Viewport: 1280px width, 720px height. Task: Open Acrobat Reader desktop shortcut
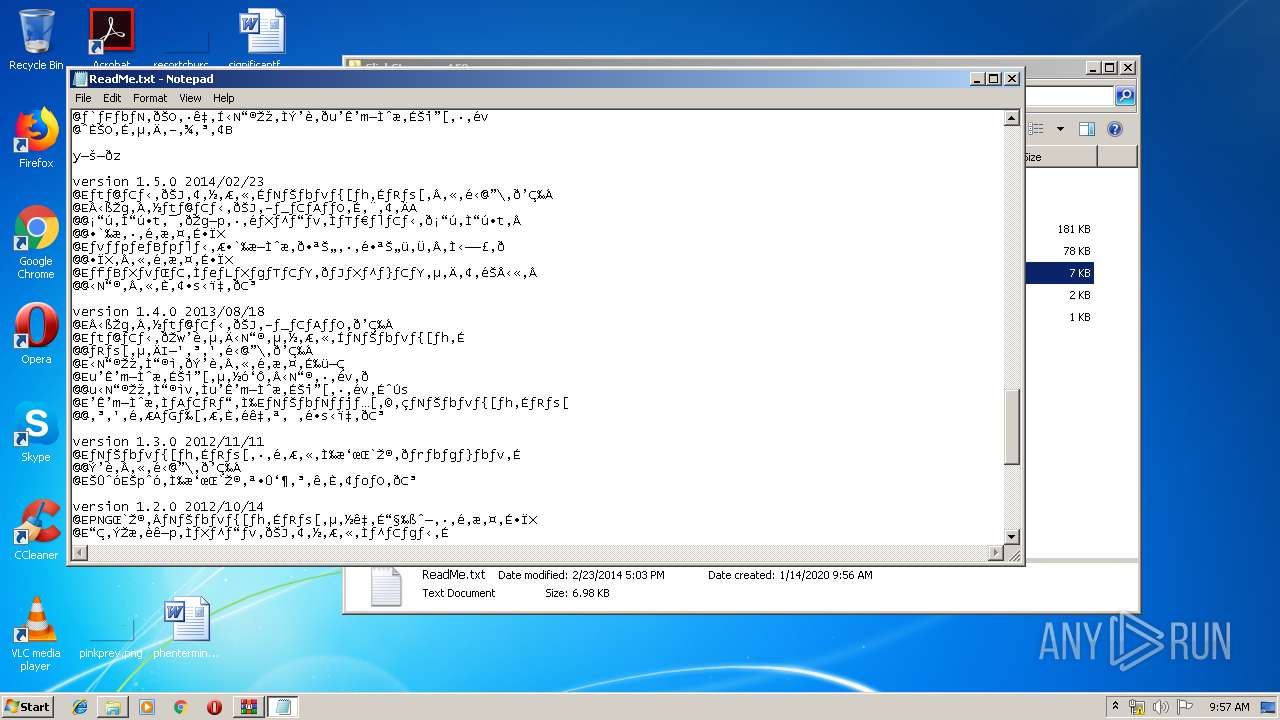pos(111,38)
